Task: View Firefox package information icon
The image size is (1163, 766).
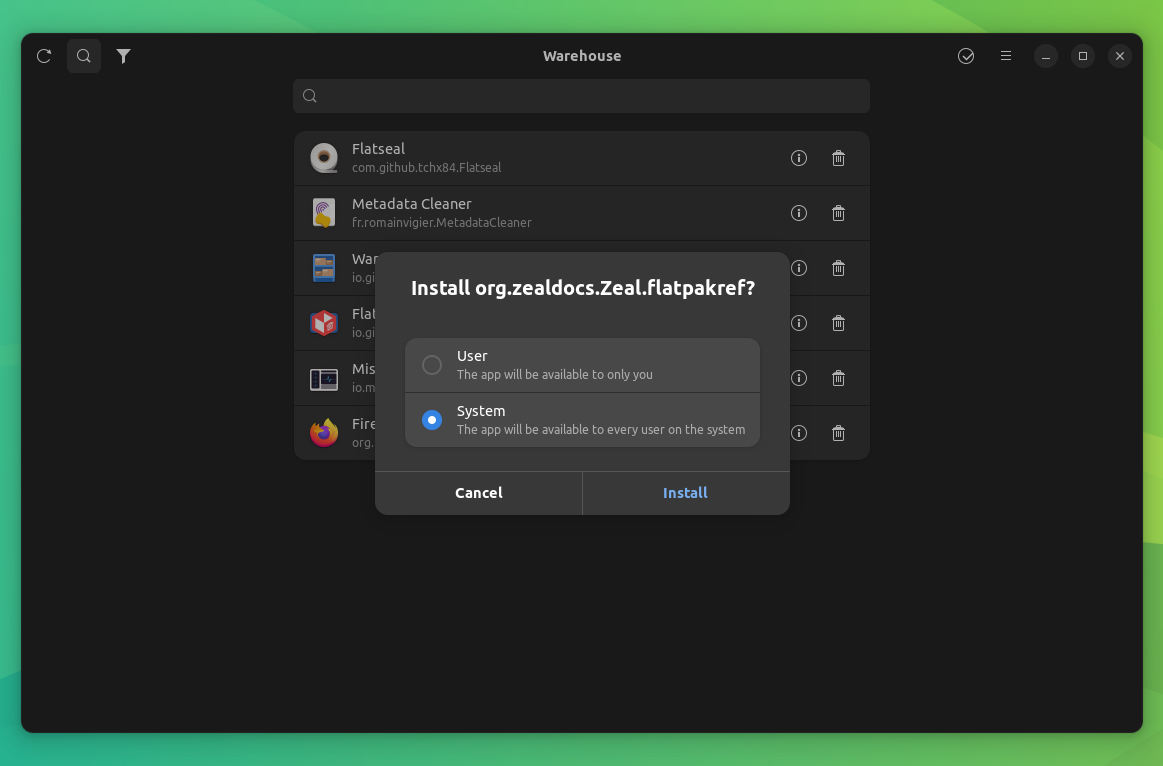Action: [798, 433]
